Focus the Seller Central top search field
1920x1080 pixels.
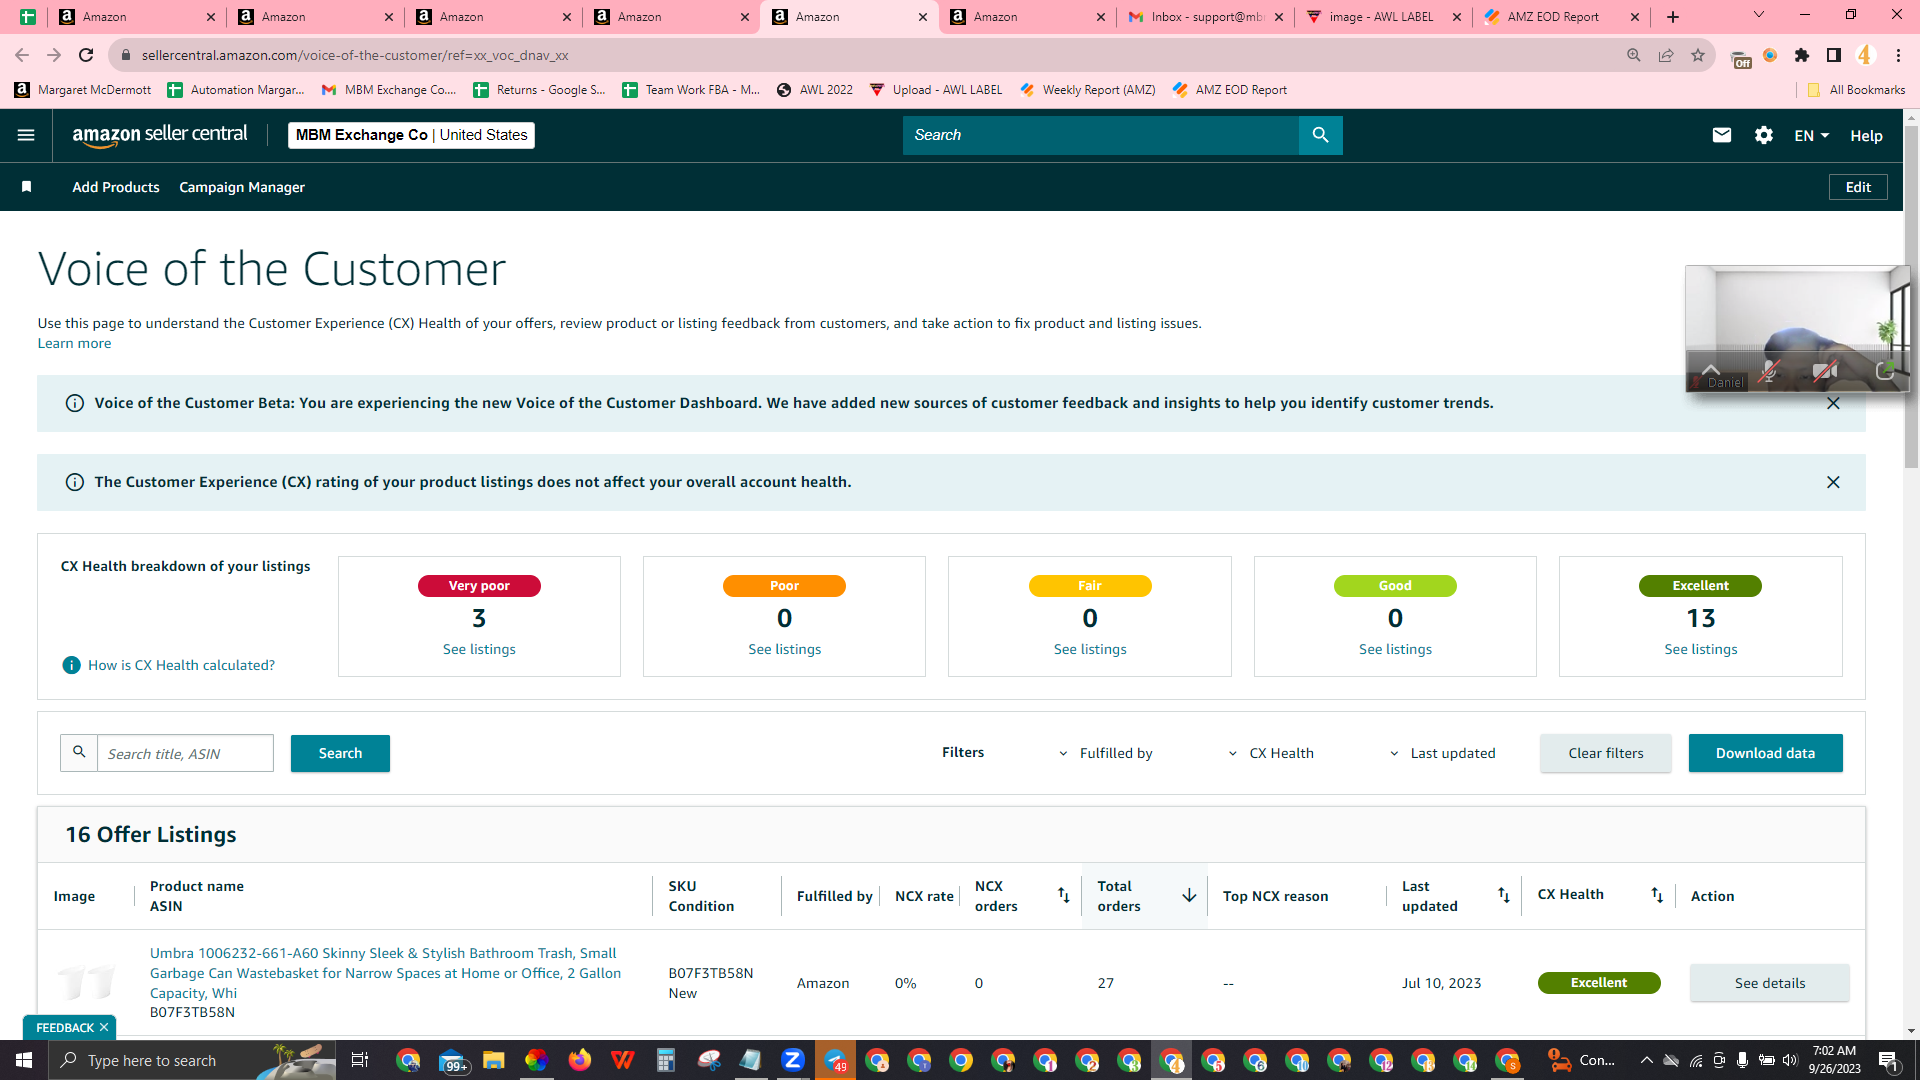point(1100,135)
